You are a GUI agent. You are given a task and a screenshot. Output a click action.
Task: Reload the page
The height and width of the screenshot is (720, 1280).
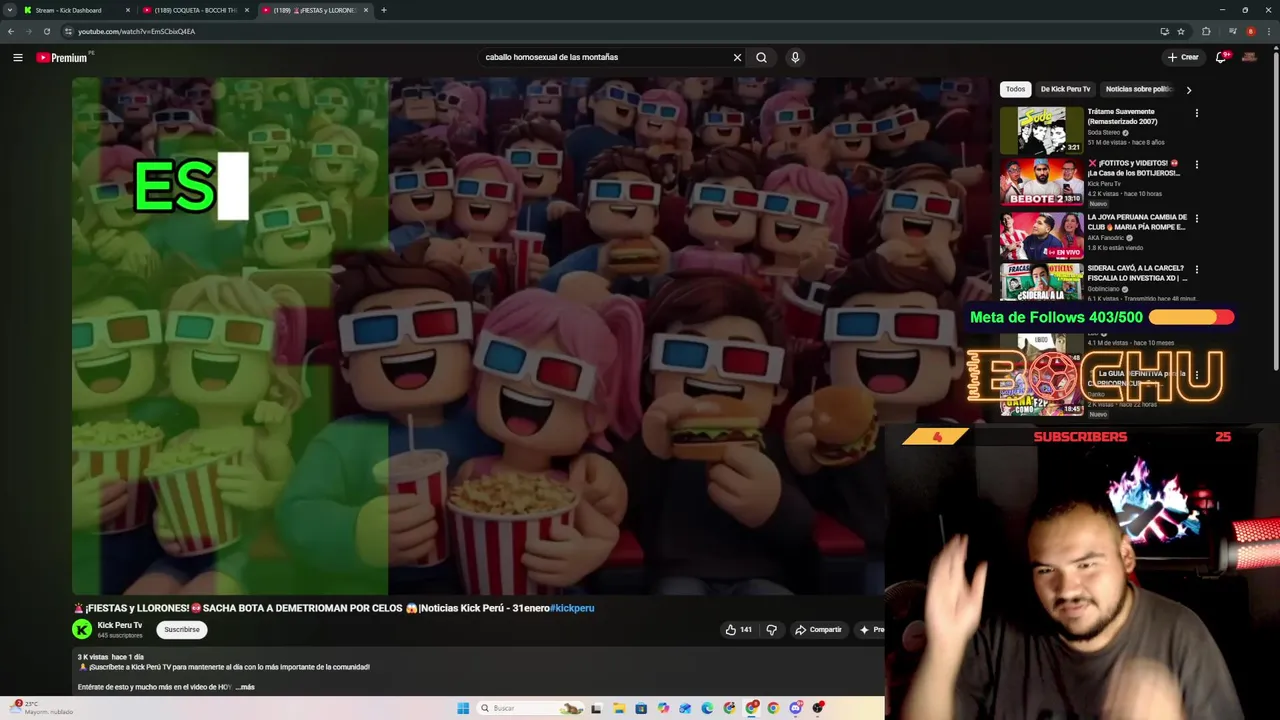46,31
